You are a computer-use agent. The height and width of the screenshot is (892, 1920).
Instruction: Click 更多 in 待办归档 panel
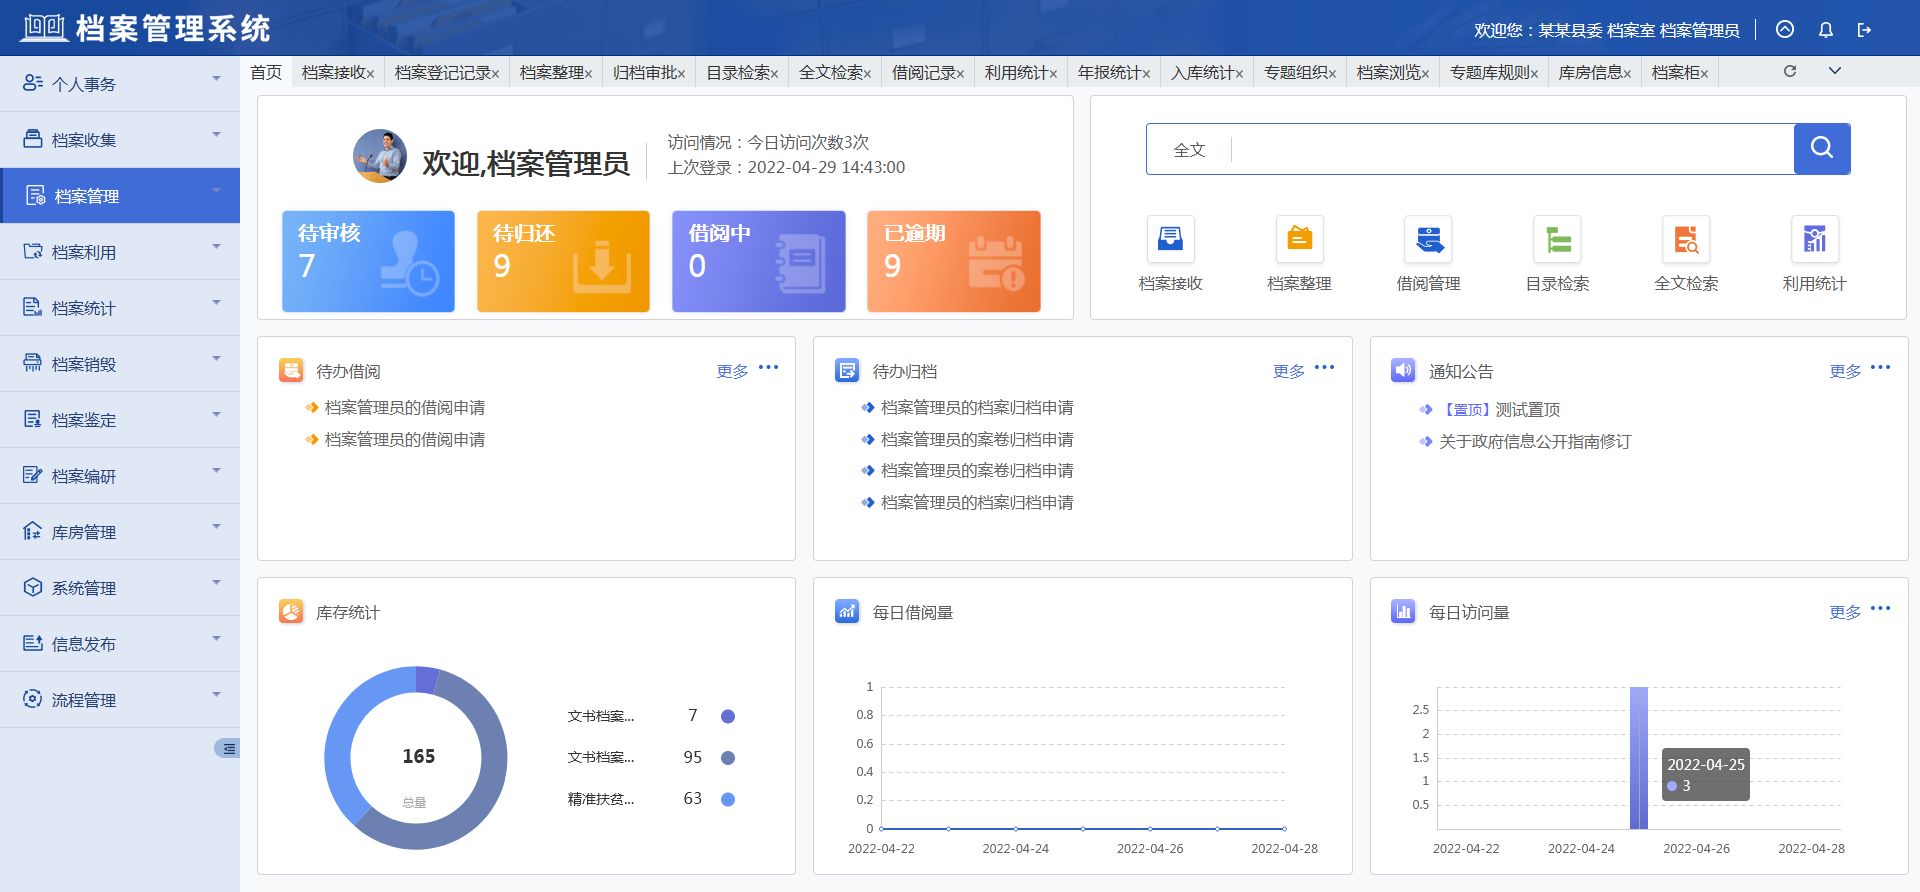coord(1289,371)
